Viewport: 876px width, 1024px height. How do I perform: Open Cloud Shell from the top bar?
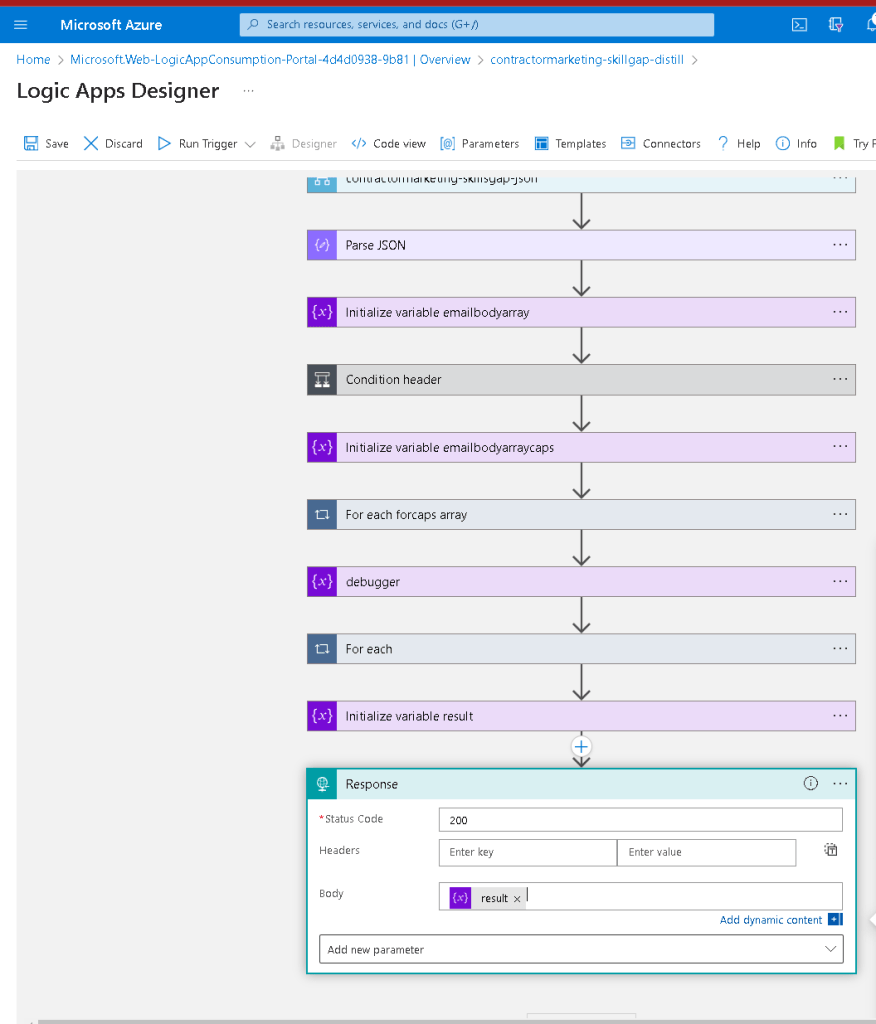(799, 25)
